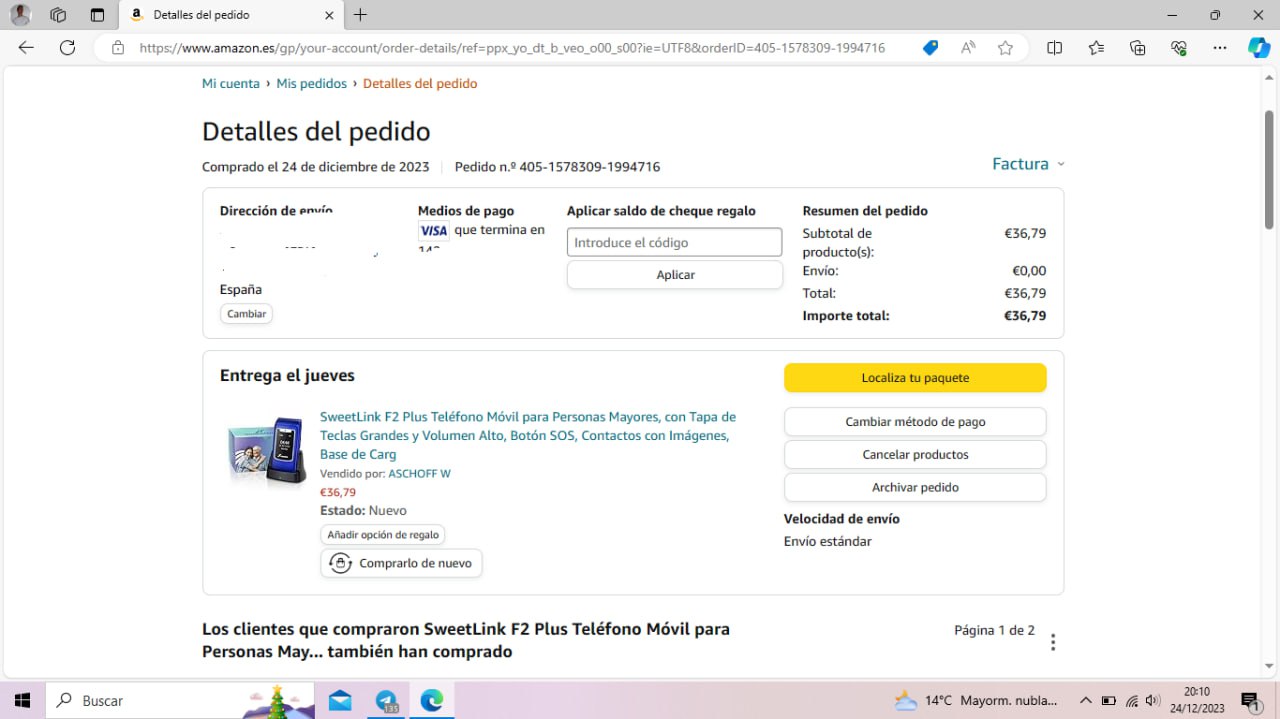Show hidden system tray icons
The width and height of the screenshot is (1280, 719).
pos(1084,700)
